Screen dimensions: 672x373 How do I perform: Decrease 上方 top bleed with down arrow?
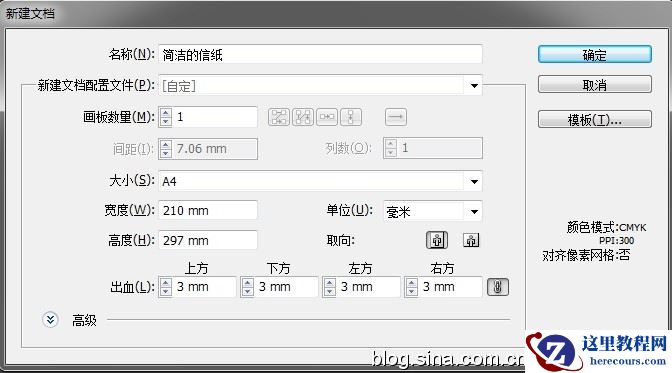coord(165,292)
